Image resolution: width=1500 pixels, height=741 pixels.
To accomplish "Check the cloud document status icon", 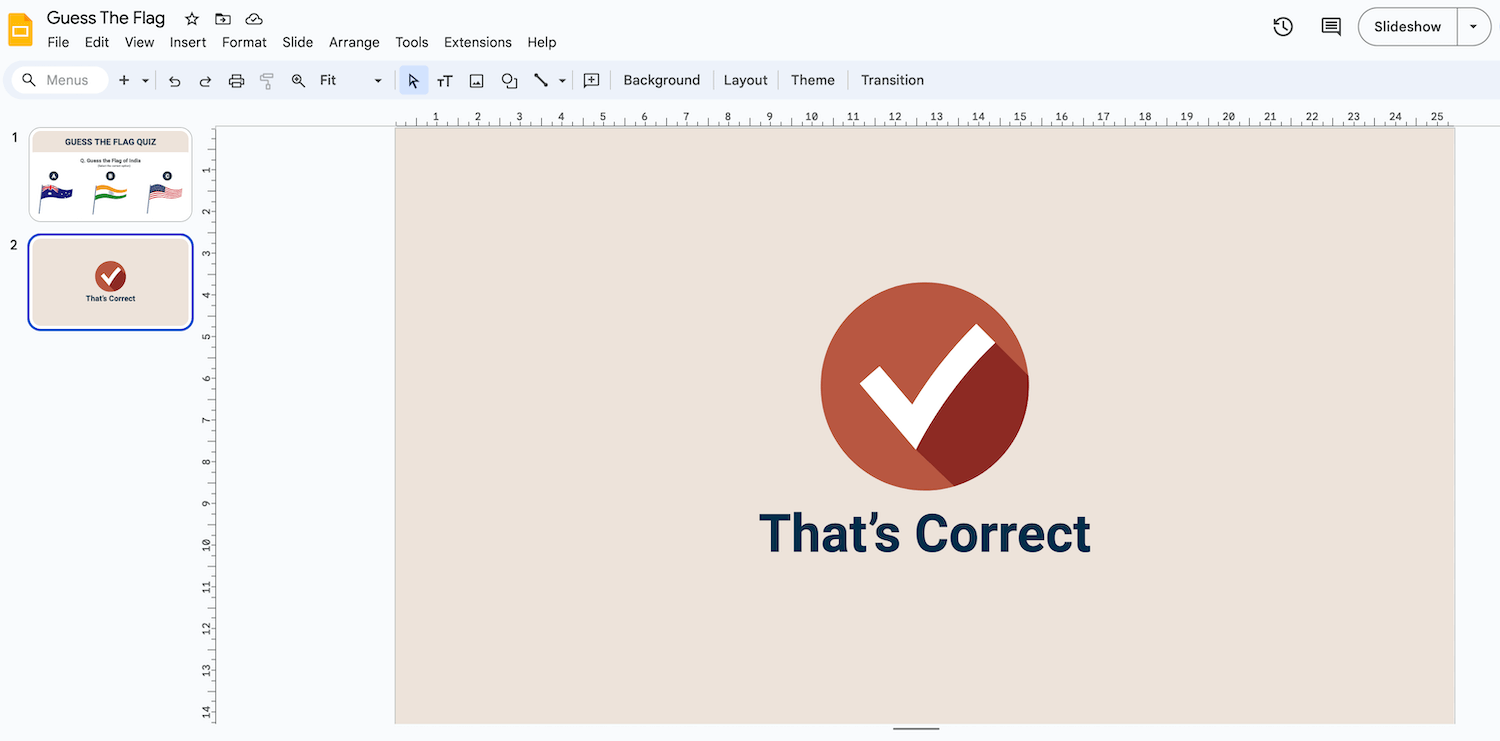I will (x=254, y=19).
